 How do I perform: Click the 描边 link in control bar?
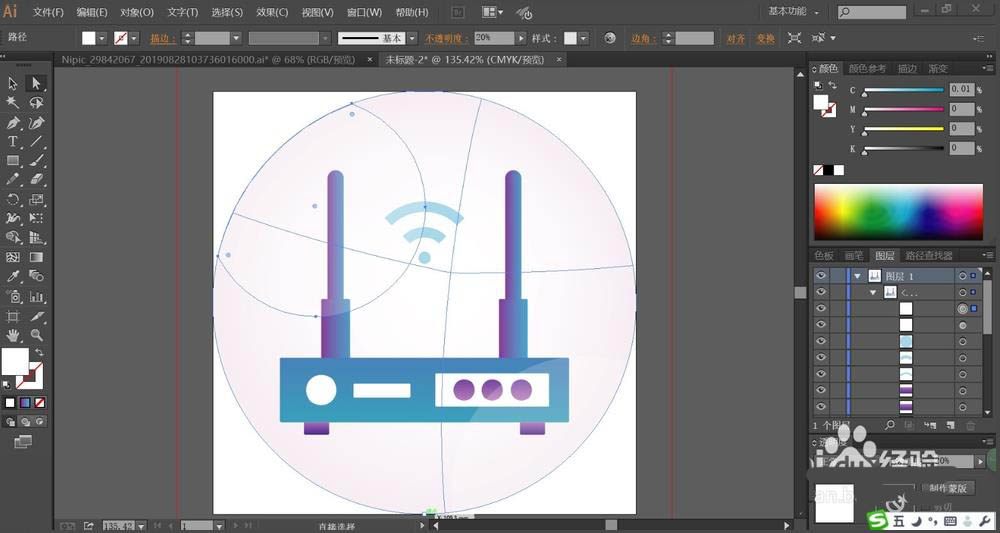click(163, 39)
